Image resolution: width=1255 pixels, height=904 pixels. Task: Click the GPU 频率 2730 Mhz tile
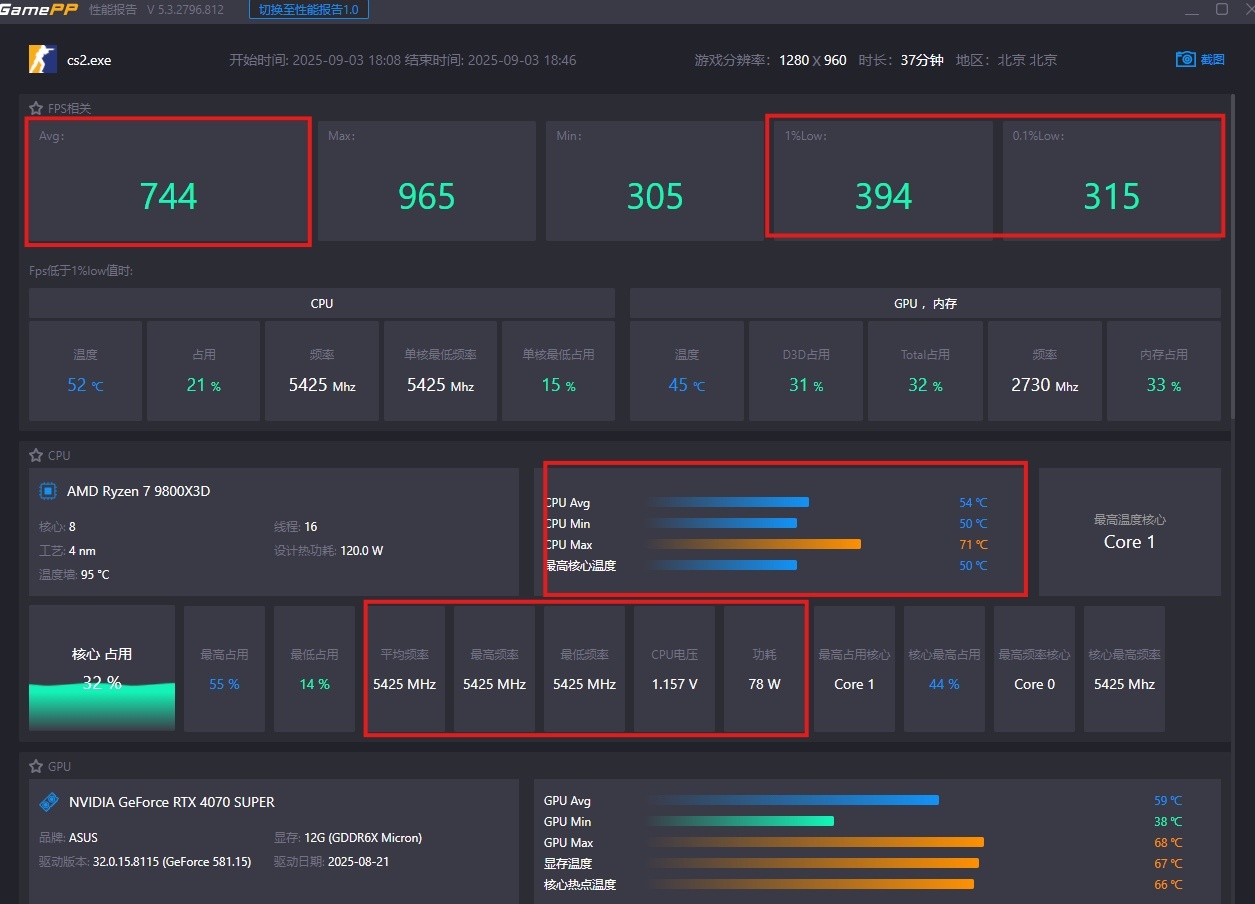pos(1045,371)
